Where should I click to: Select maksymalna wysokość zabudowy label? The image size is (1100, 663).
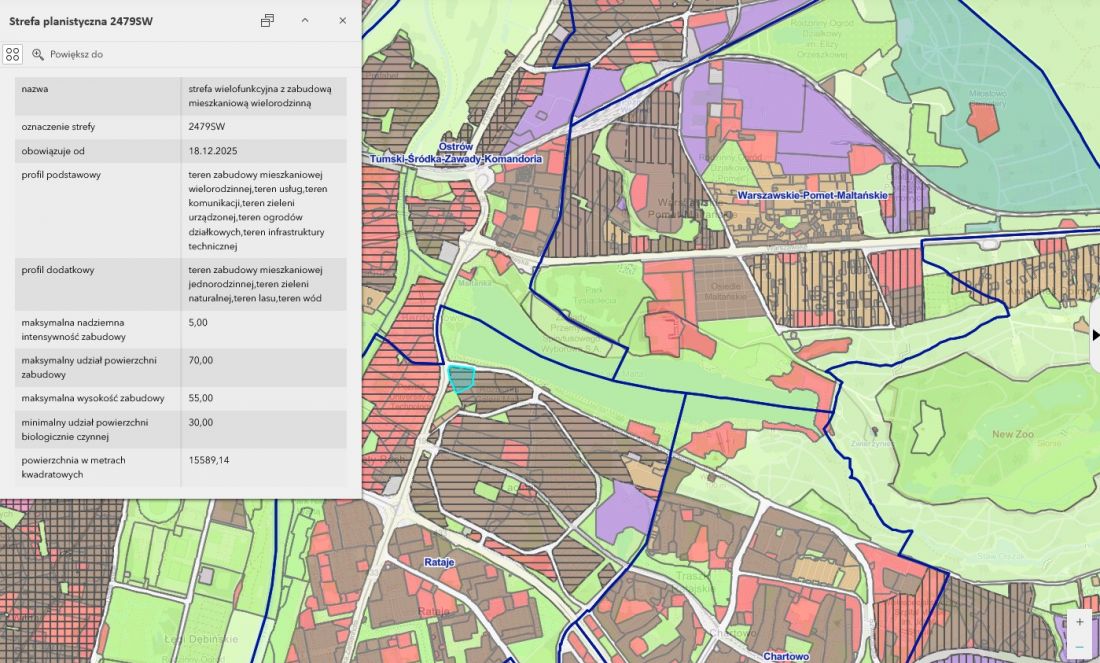(93, 399)
